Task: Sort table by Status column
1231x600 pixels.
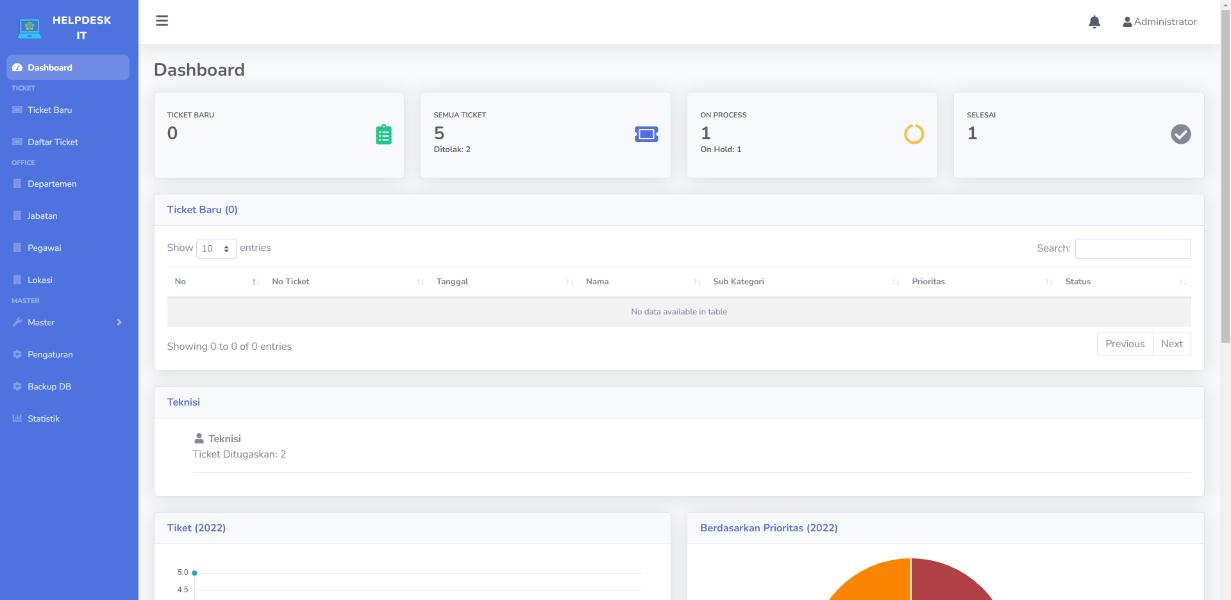Action: [x=1124, y=282]
